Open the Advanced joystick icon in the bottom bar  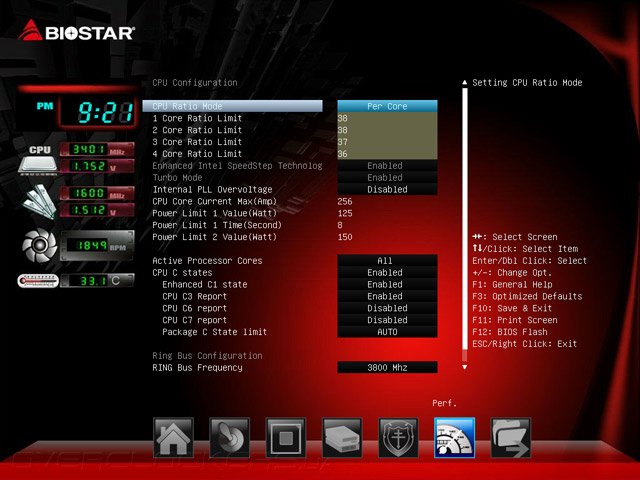(x=229, y=438)
